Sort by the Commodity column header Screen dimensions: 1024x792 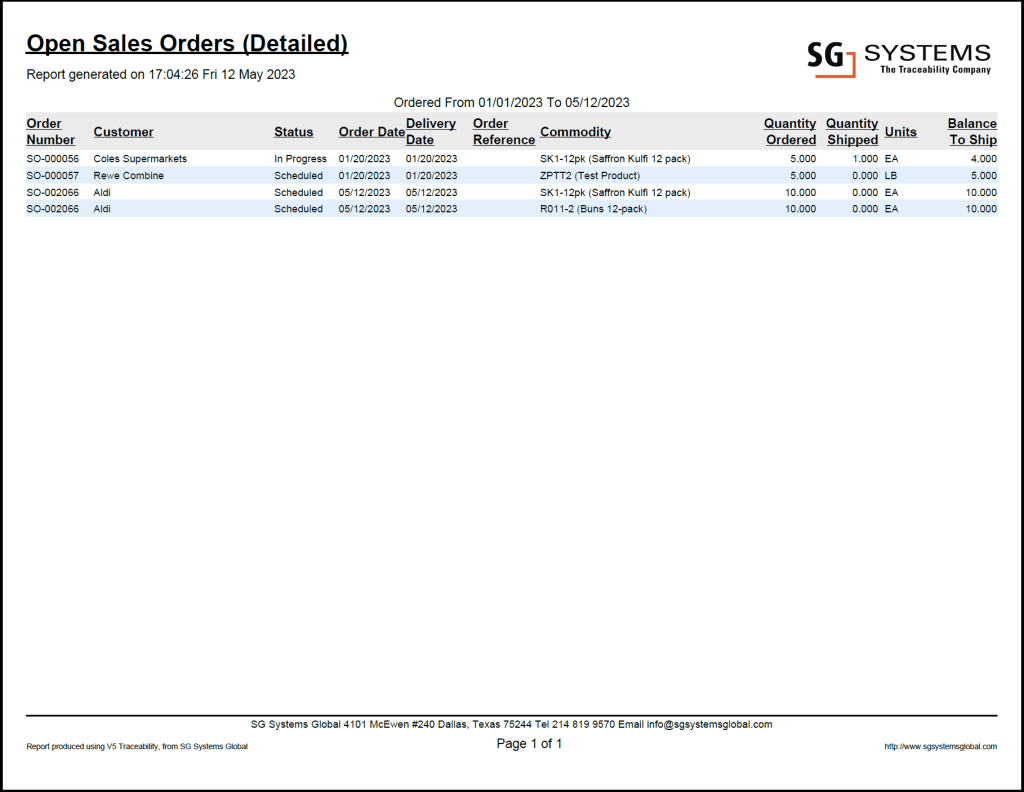click(575, 131)
